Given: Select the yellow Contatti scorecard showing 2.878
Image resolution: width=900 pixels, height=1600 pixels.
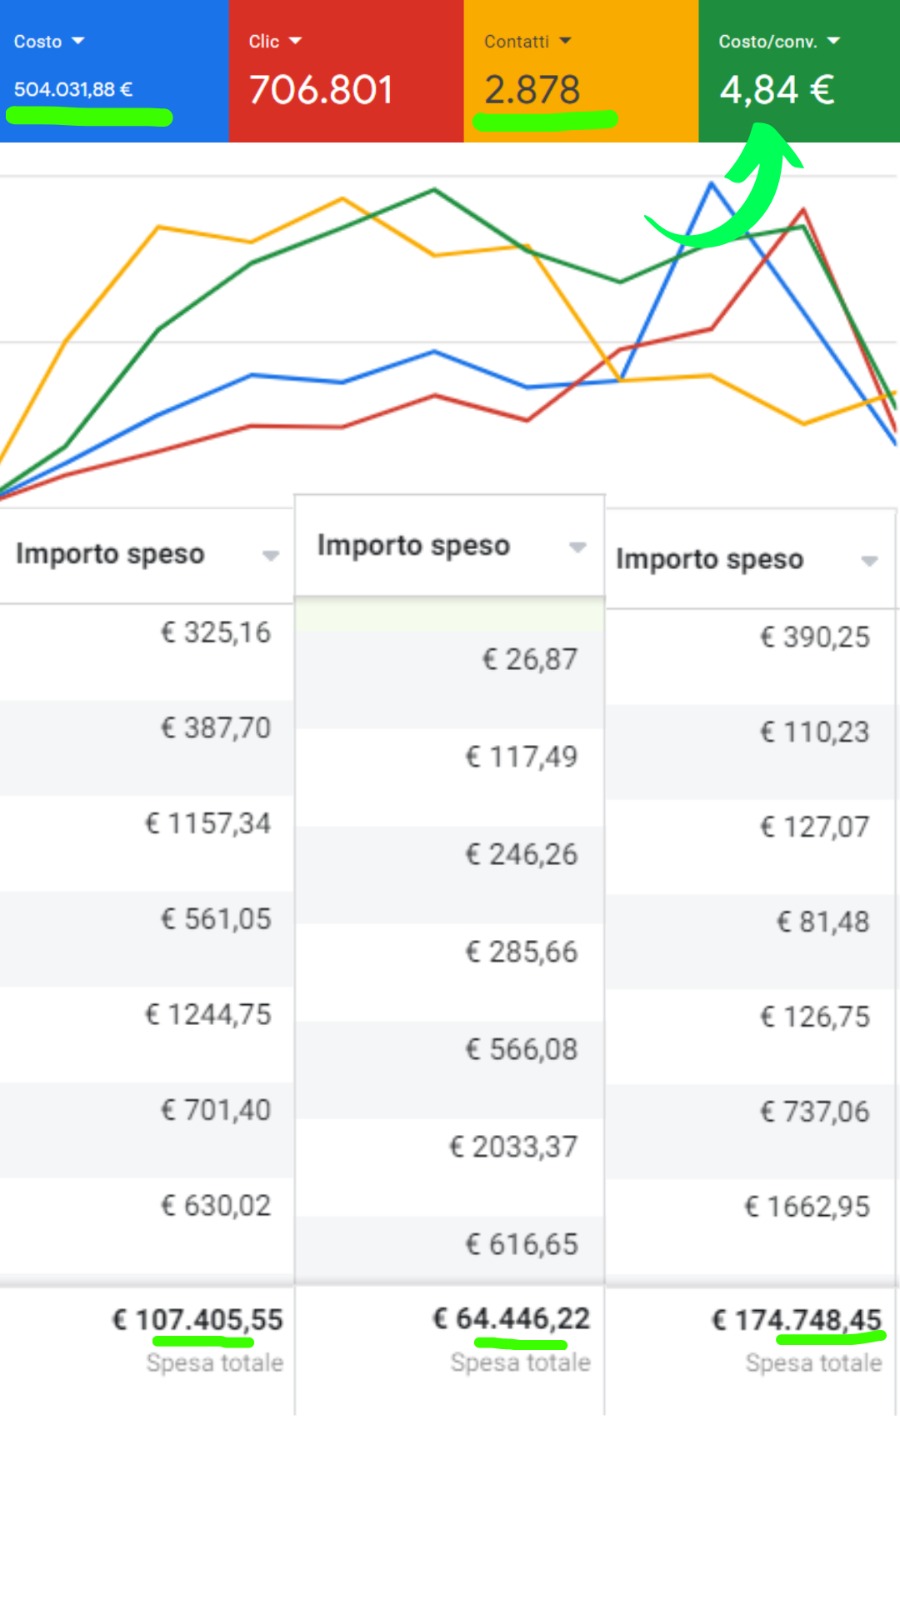Looking at the screenshot, I should [580, 70].
